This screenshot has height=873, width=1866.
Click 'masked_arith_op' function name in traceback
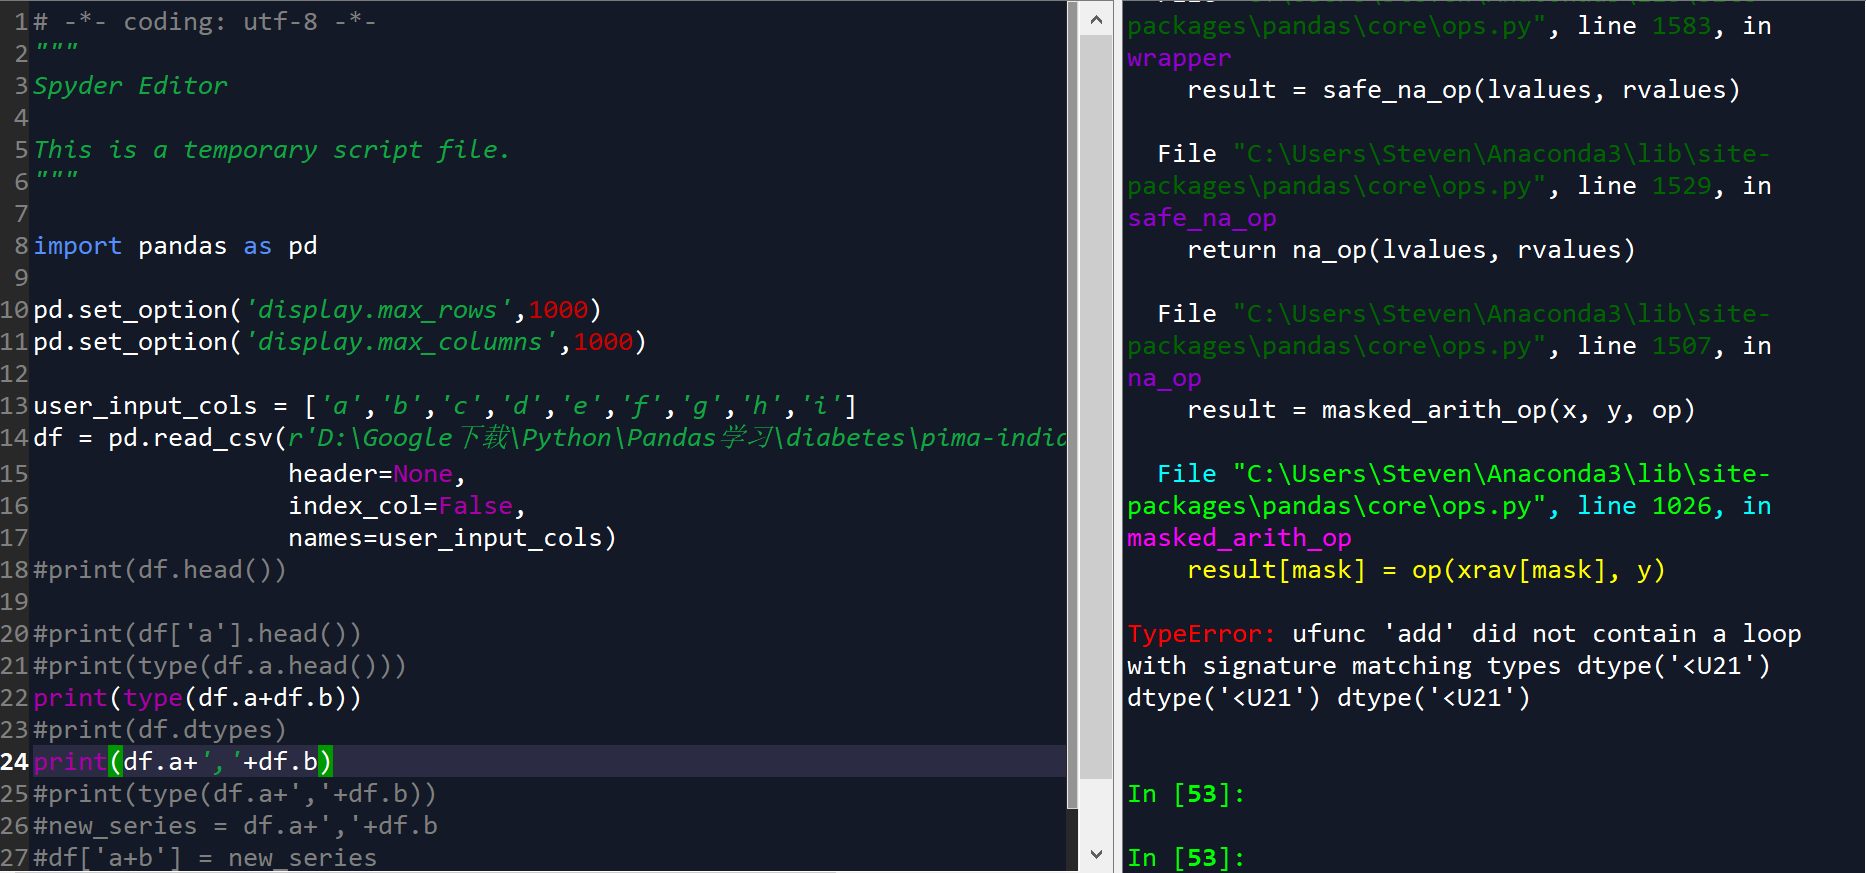[1239, 538]
